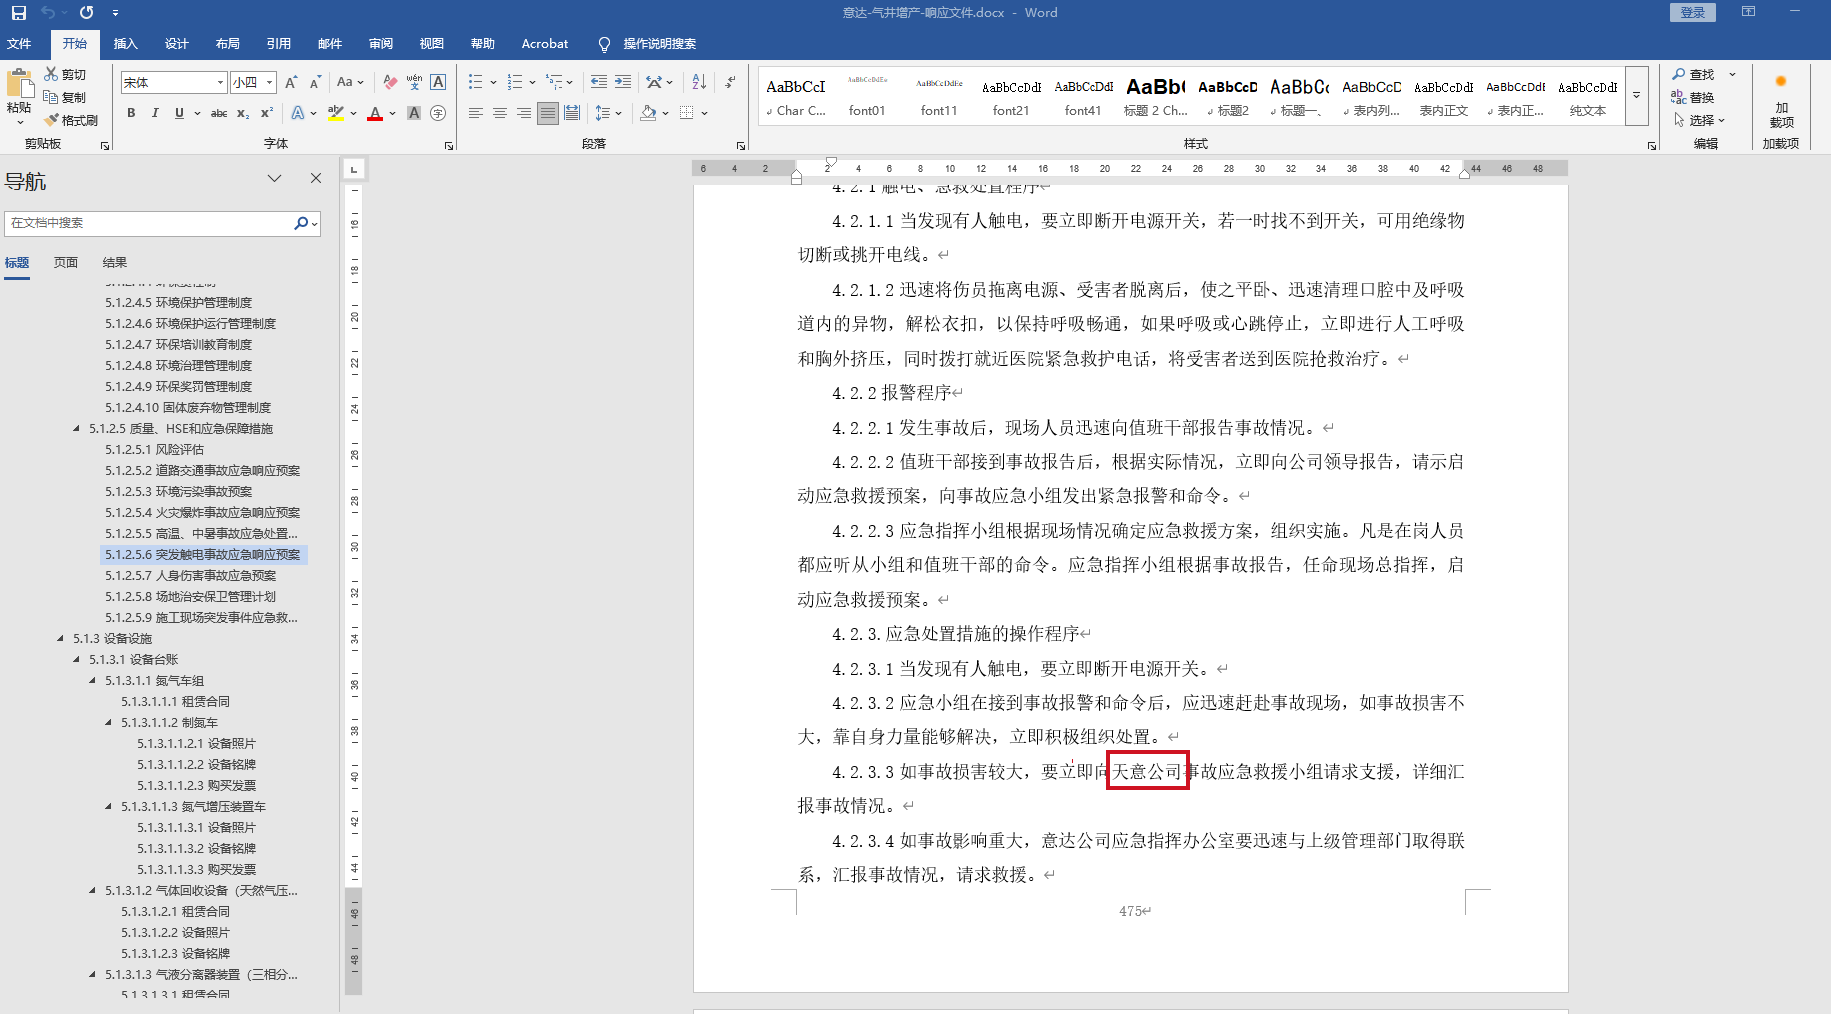Click the 粘贴 (paste) button

(19, 96)
